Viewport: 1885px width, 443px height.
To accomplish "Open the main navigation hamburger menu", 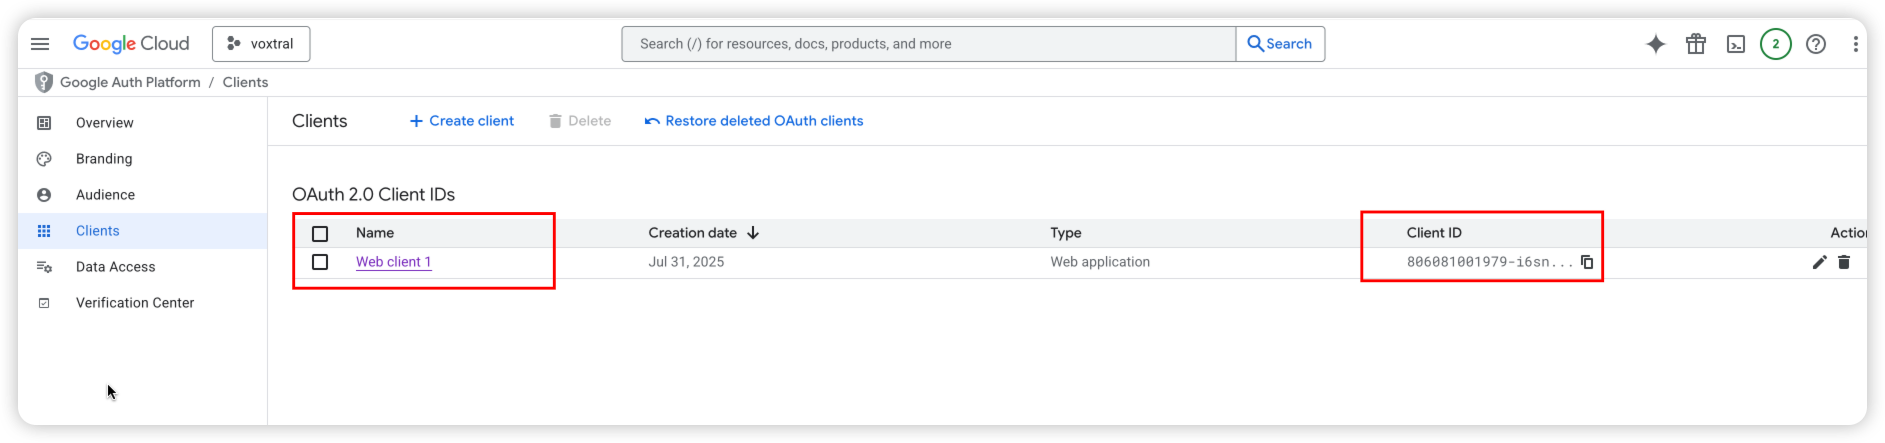I will coord(40,44).
